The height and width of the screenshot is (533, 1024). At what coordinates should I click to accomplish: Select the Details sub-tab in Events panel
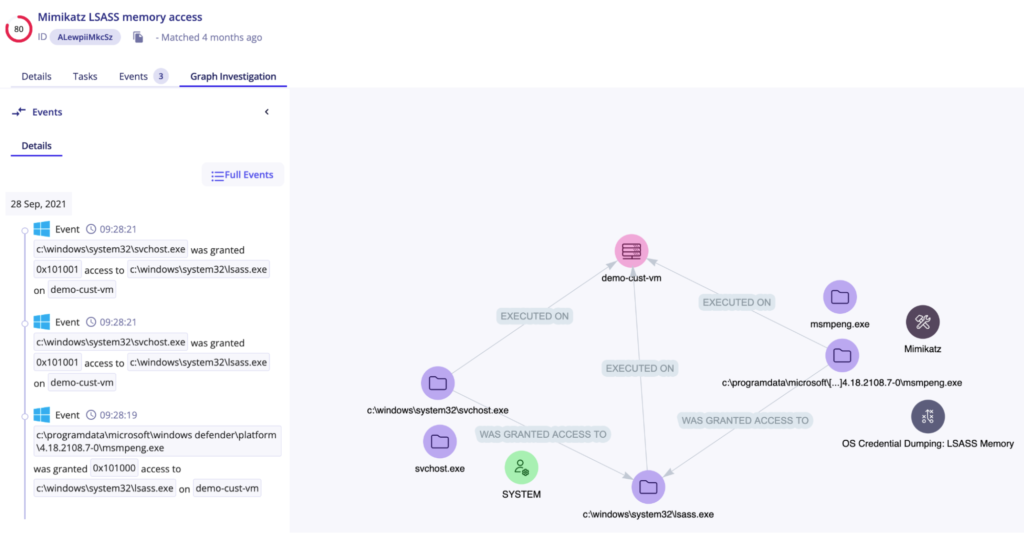pos(37,146)
